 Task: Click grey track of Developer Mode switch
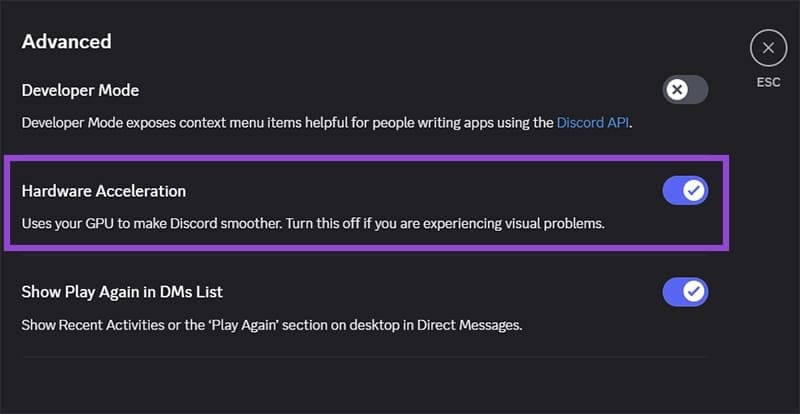[x=699, y=90]
